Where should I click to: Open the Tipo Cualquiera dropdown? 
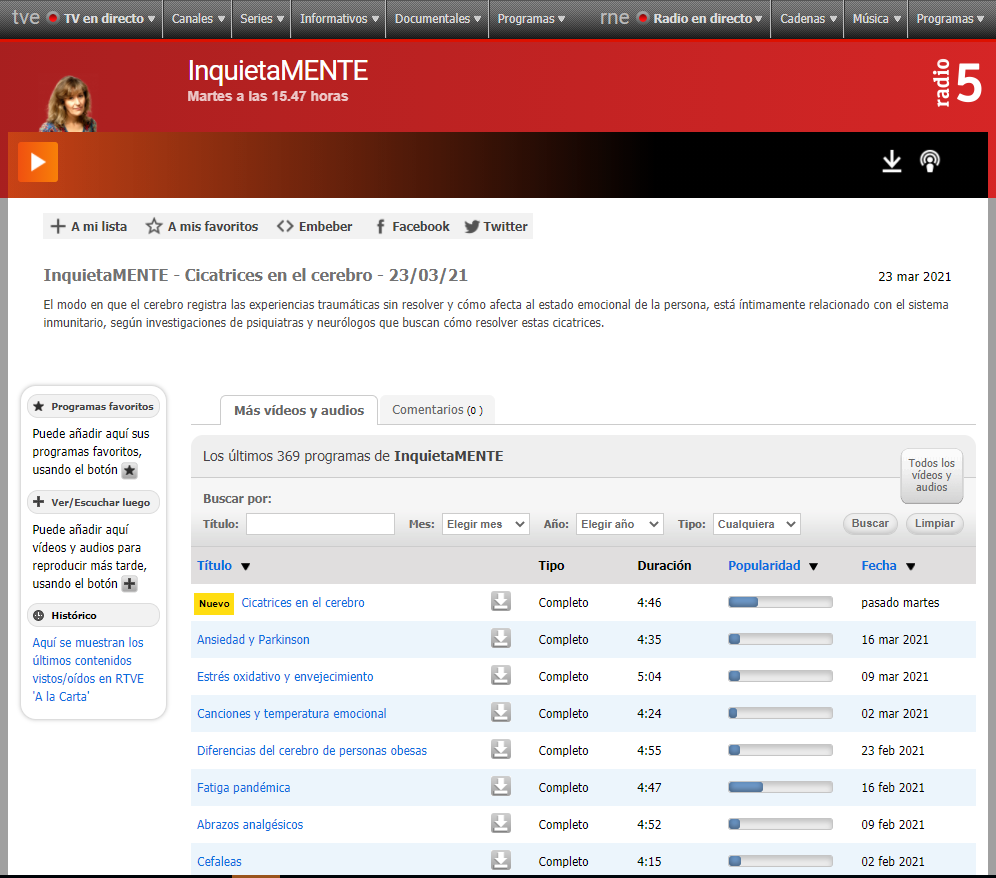coord(757,524)
